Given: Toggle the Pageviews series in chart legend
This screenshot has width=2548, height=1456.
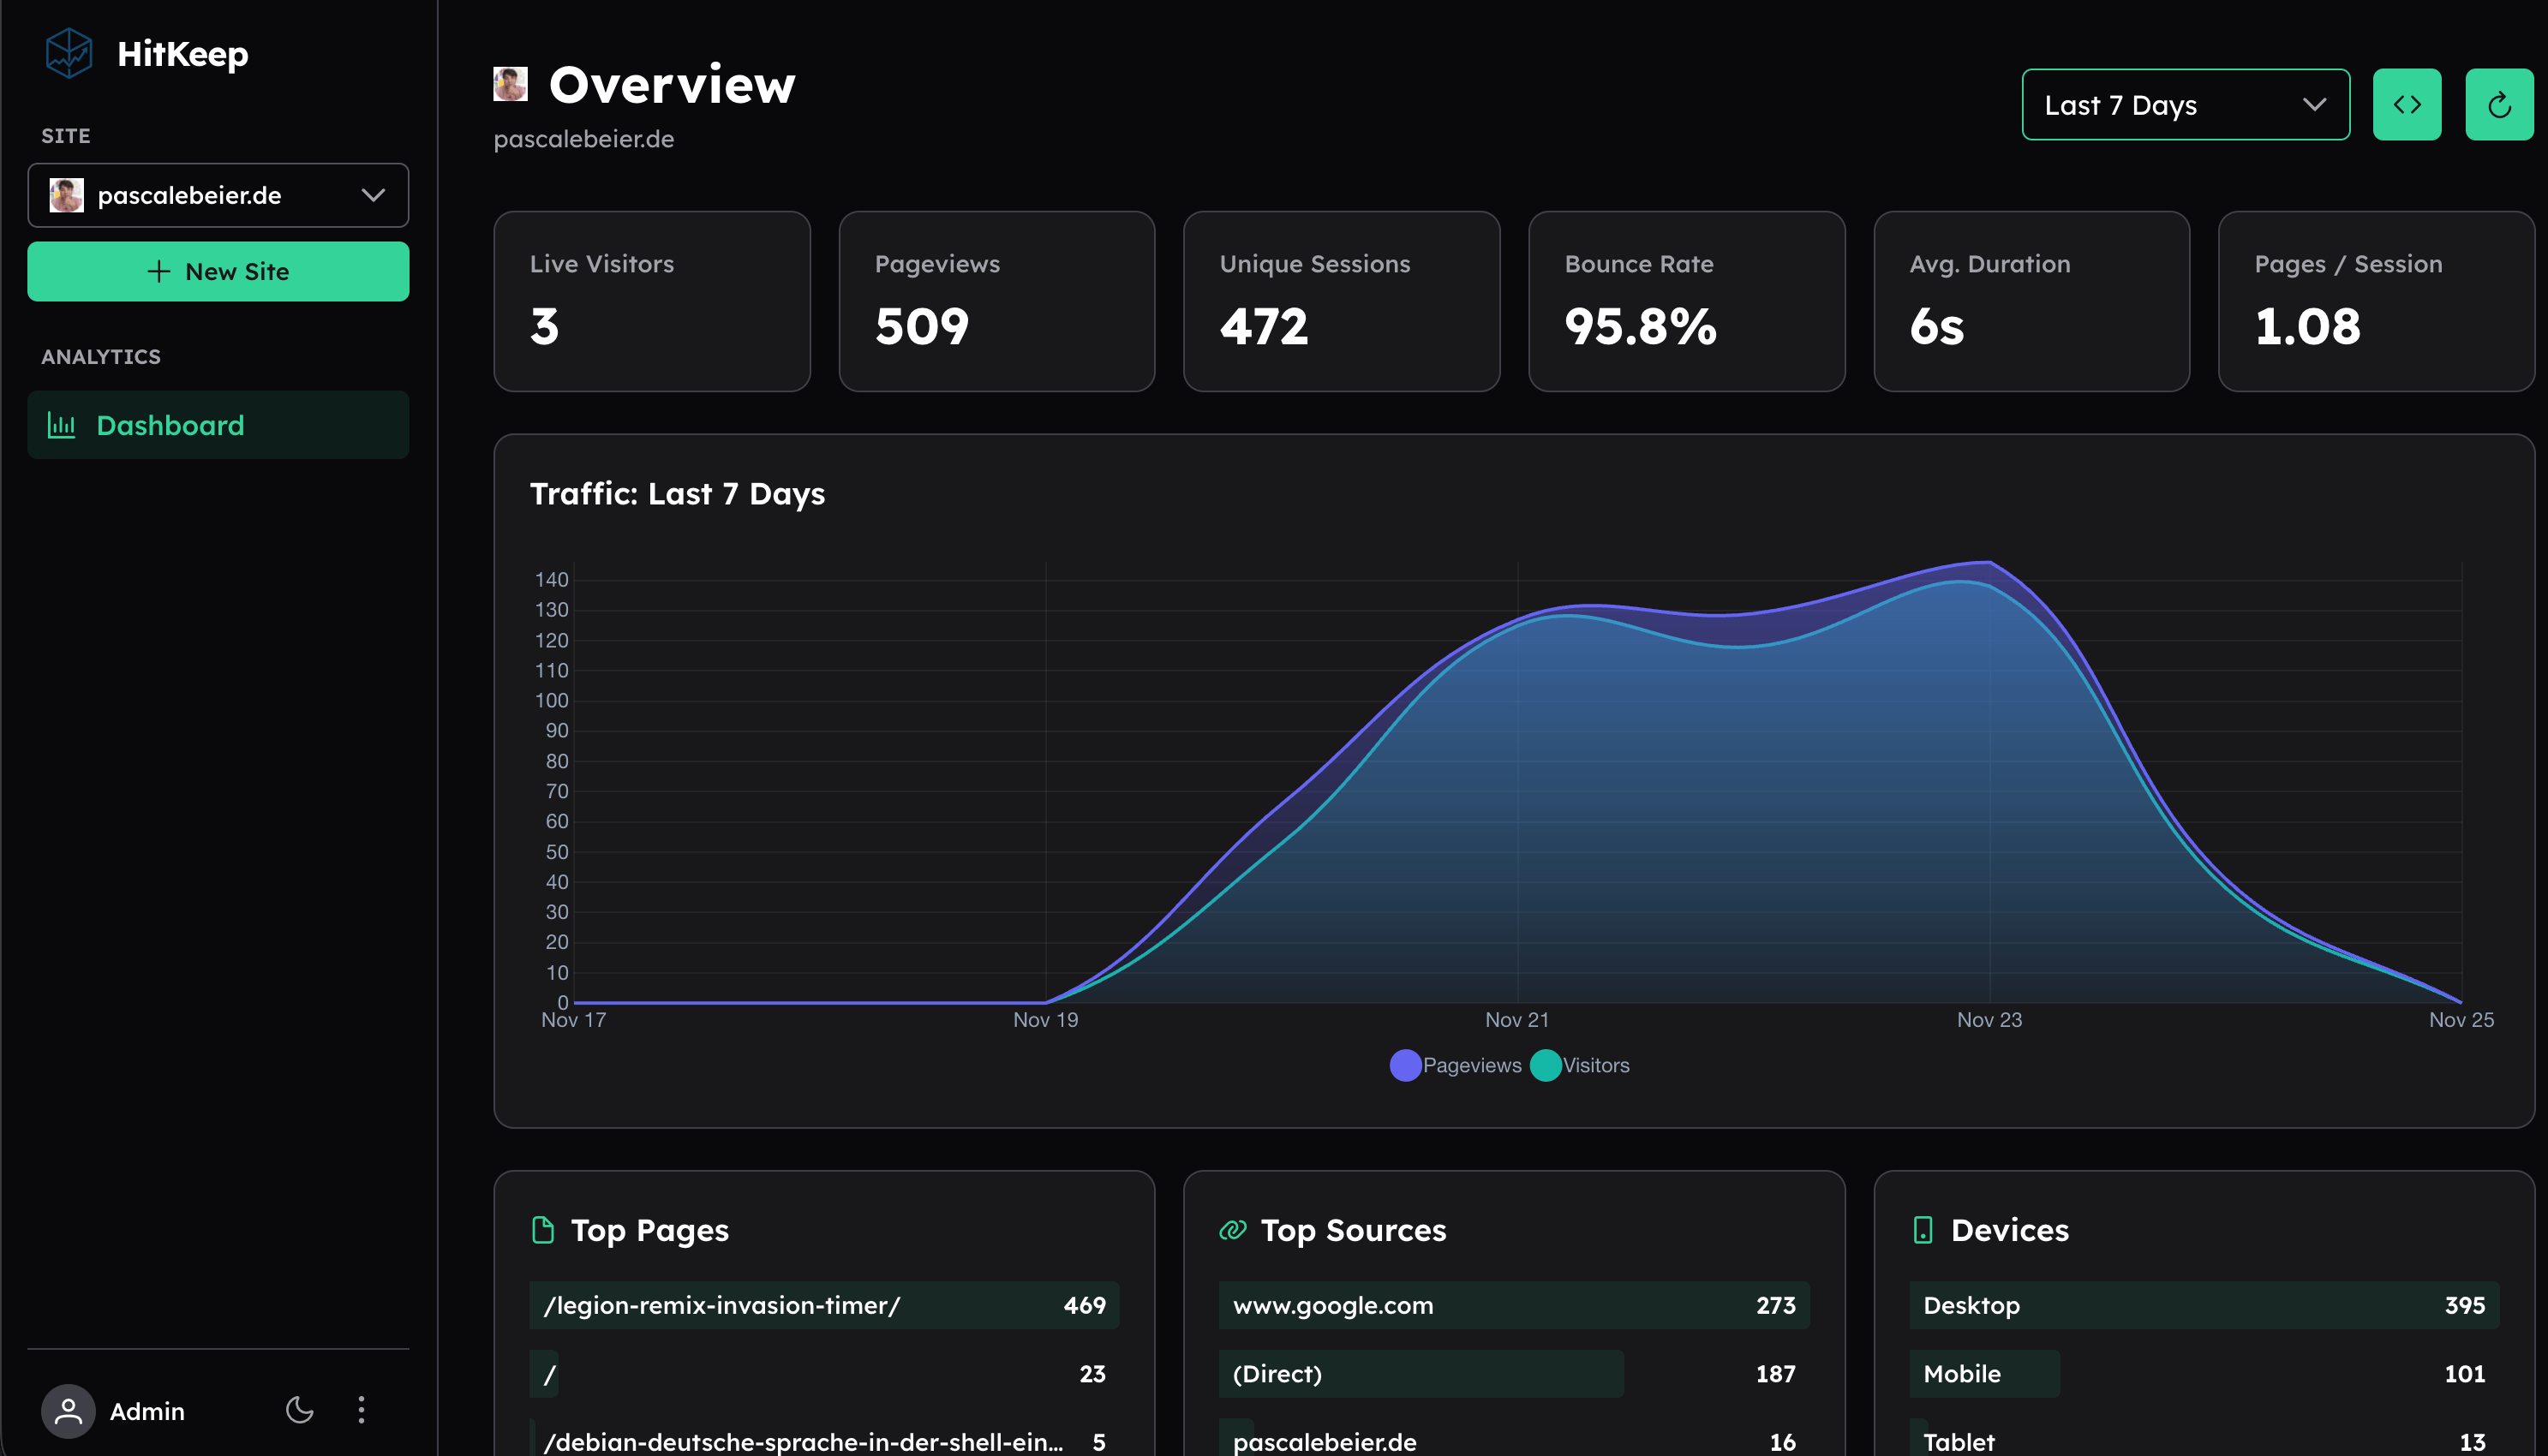Looking at the screenshot, I should [1455, 1065].
